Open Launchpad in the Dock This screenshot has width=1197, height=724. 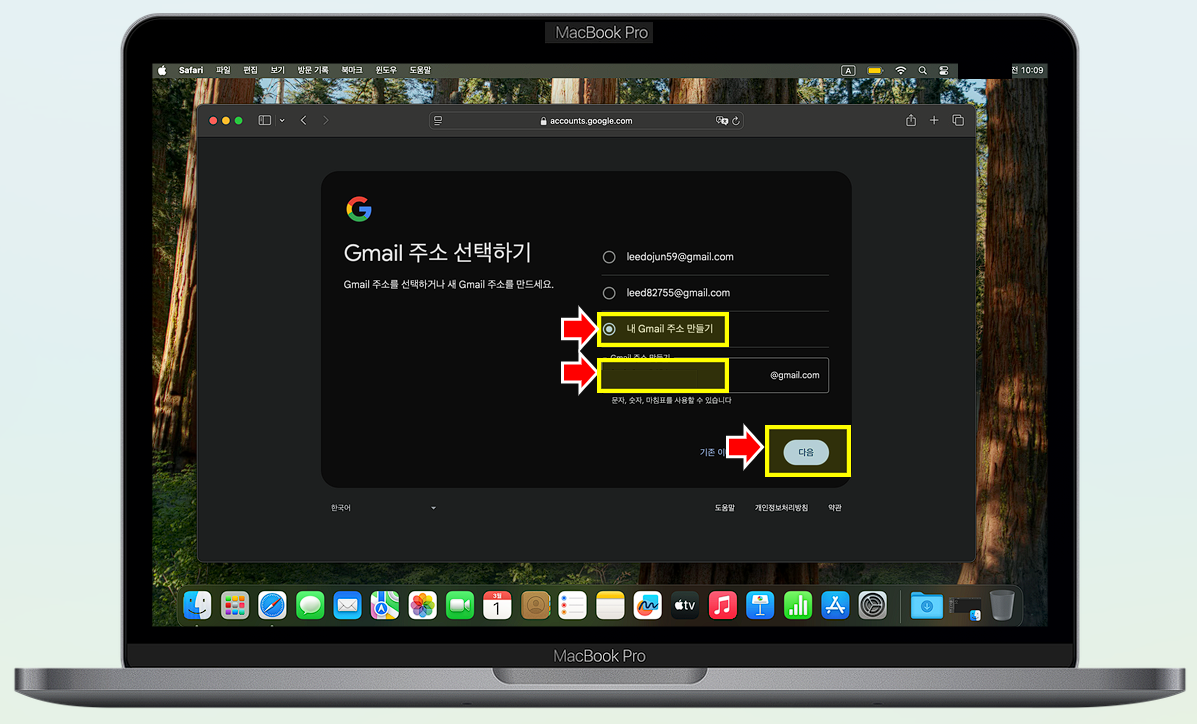(x=235, y=606)
